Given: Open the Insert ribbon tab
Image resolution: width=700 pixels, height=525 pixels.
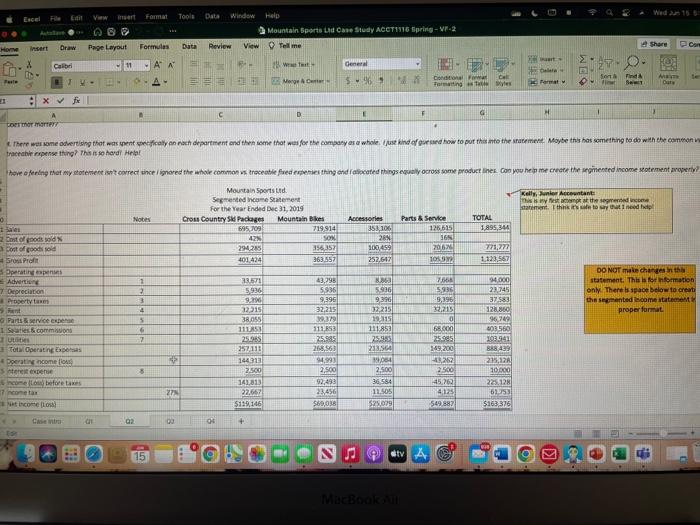Looking at the screenshot, I should [39, 48].
